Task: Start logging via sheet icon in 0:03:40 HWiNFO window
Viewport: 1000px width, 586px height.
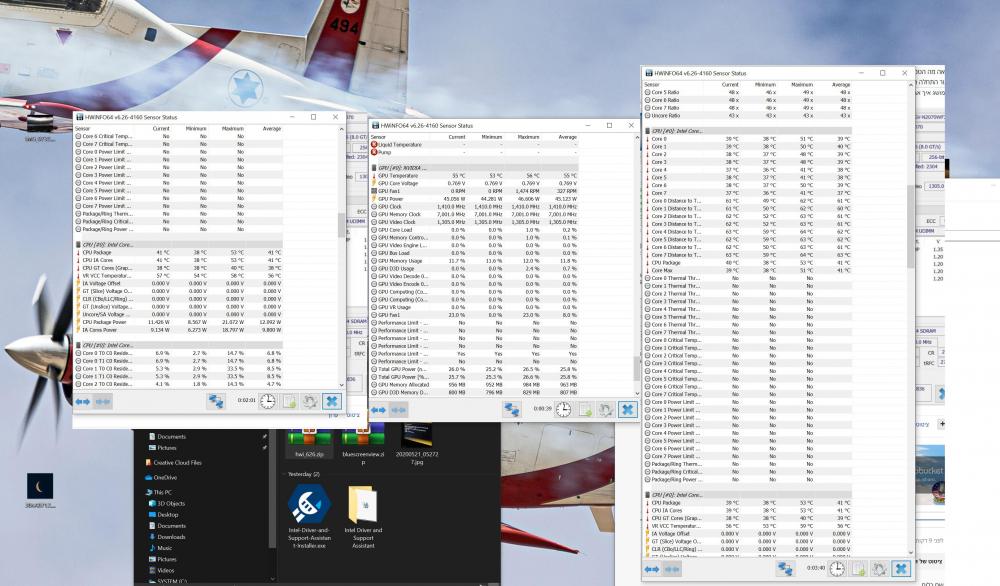Action: click(x=859, y=569)
